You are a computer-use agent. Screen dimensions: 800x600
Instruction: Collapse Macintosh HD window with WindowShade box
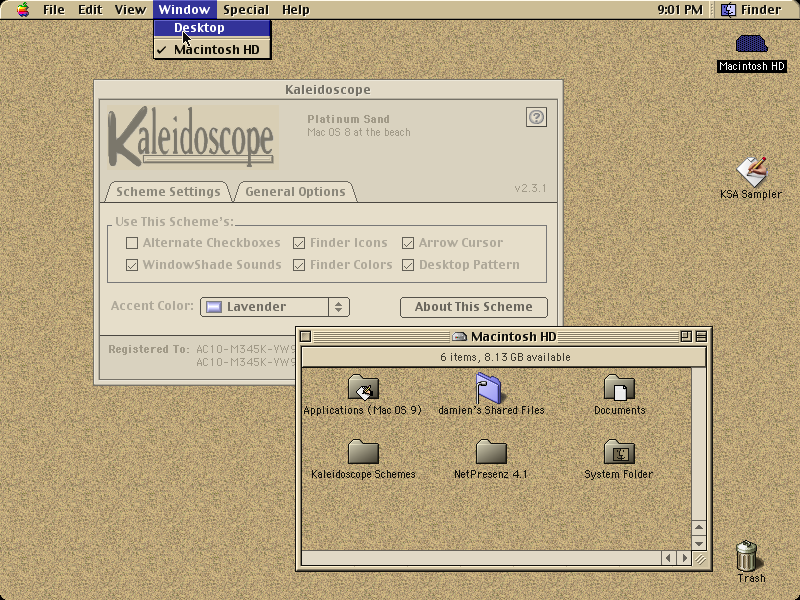click(x=702, y=337)
